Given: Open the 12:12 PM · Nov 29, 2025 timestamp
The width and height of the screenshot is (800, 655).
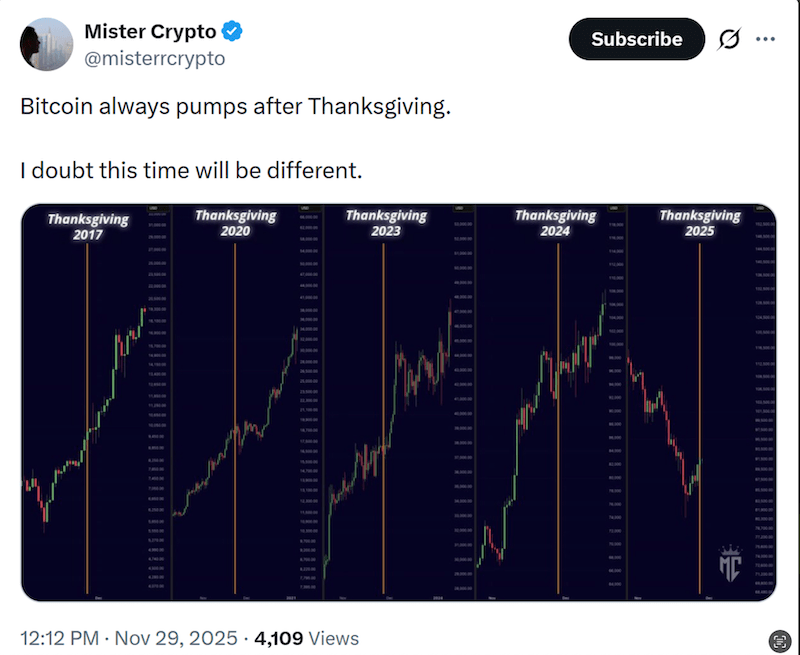Looking at the screenshot, I should (x=129, y=638).
